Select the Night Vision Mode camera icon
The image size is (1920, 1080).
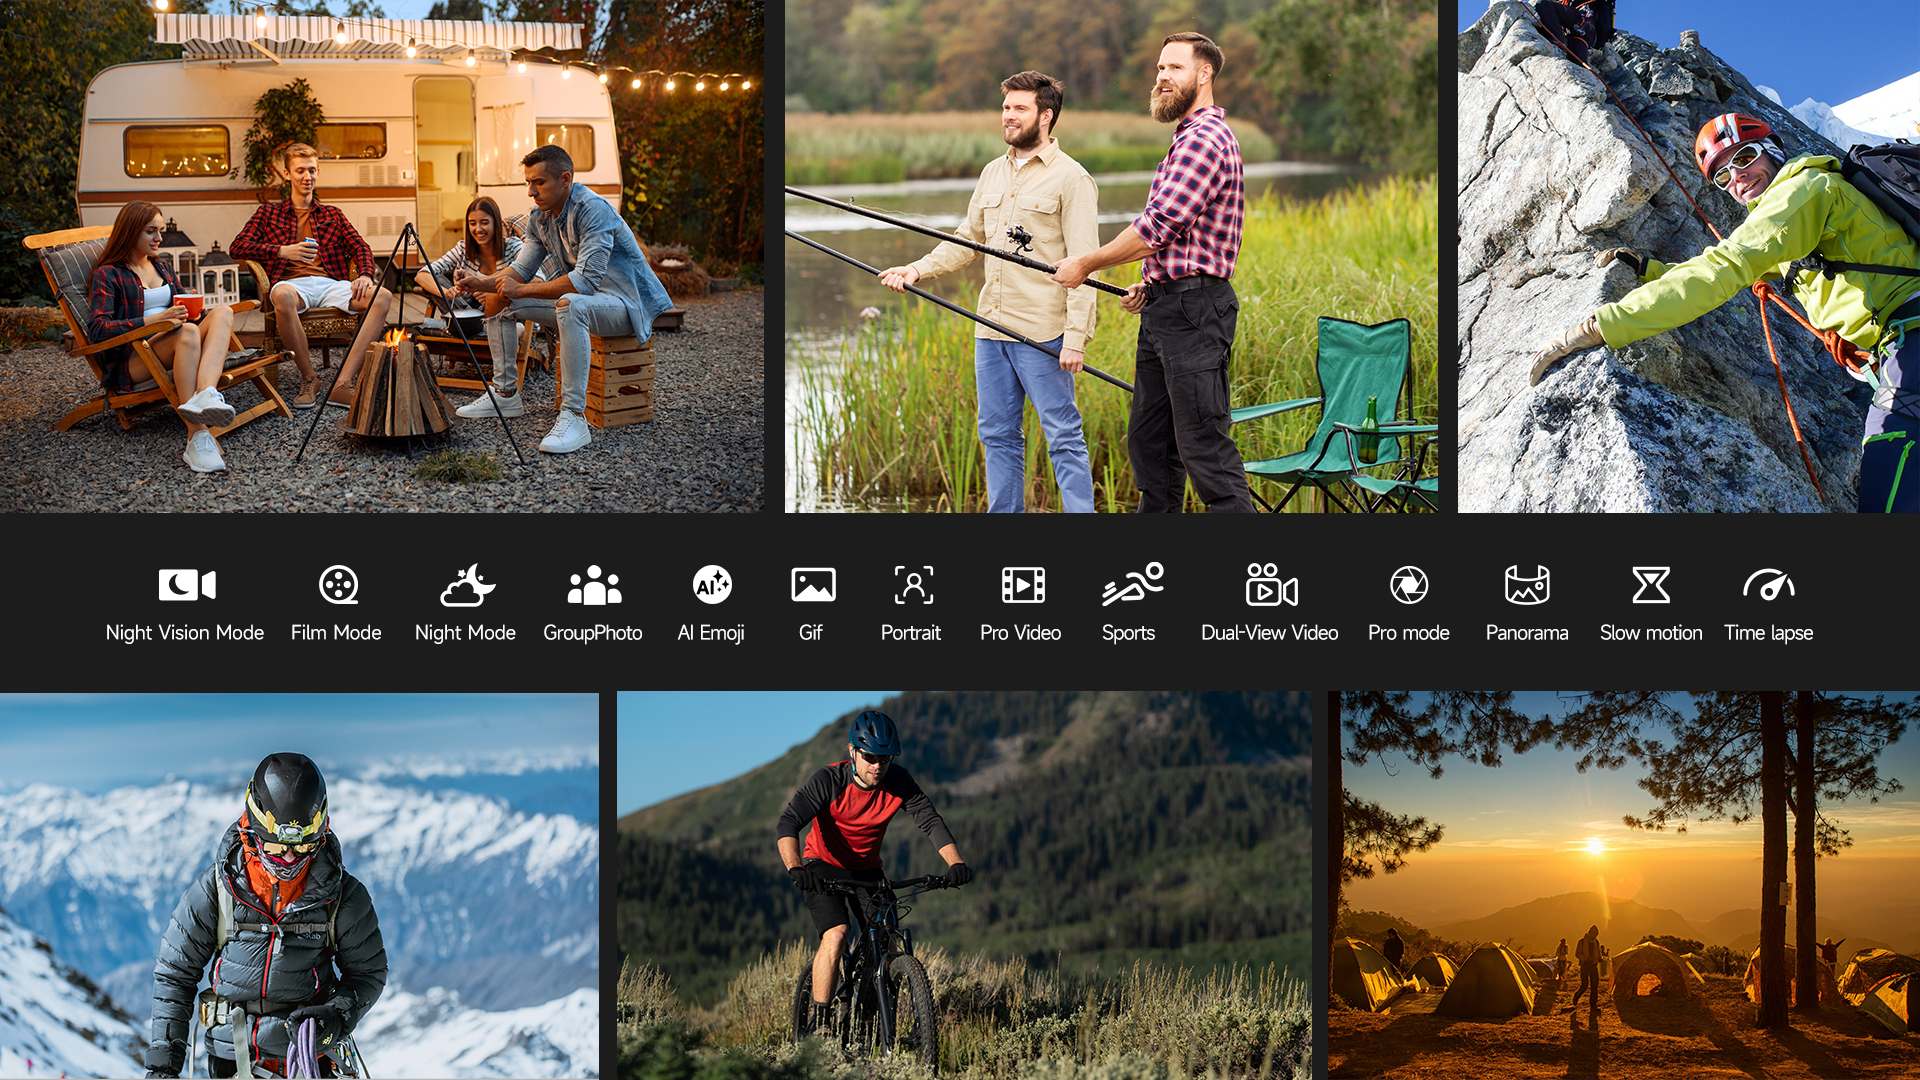[186, 585]
